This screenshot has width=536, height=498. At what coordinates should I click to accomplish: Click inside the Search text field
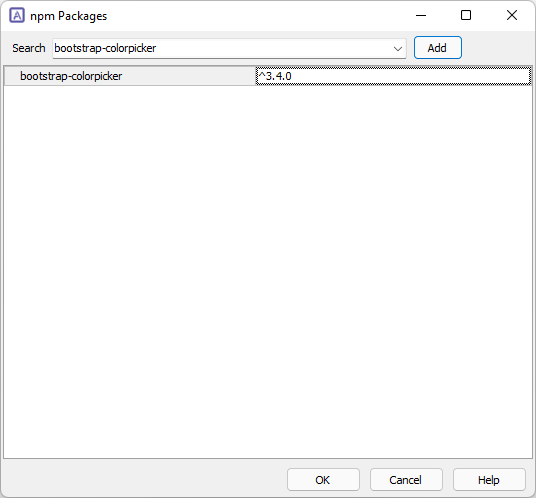click(221, 49)
